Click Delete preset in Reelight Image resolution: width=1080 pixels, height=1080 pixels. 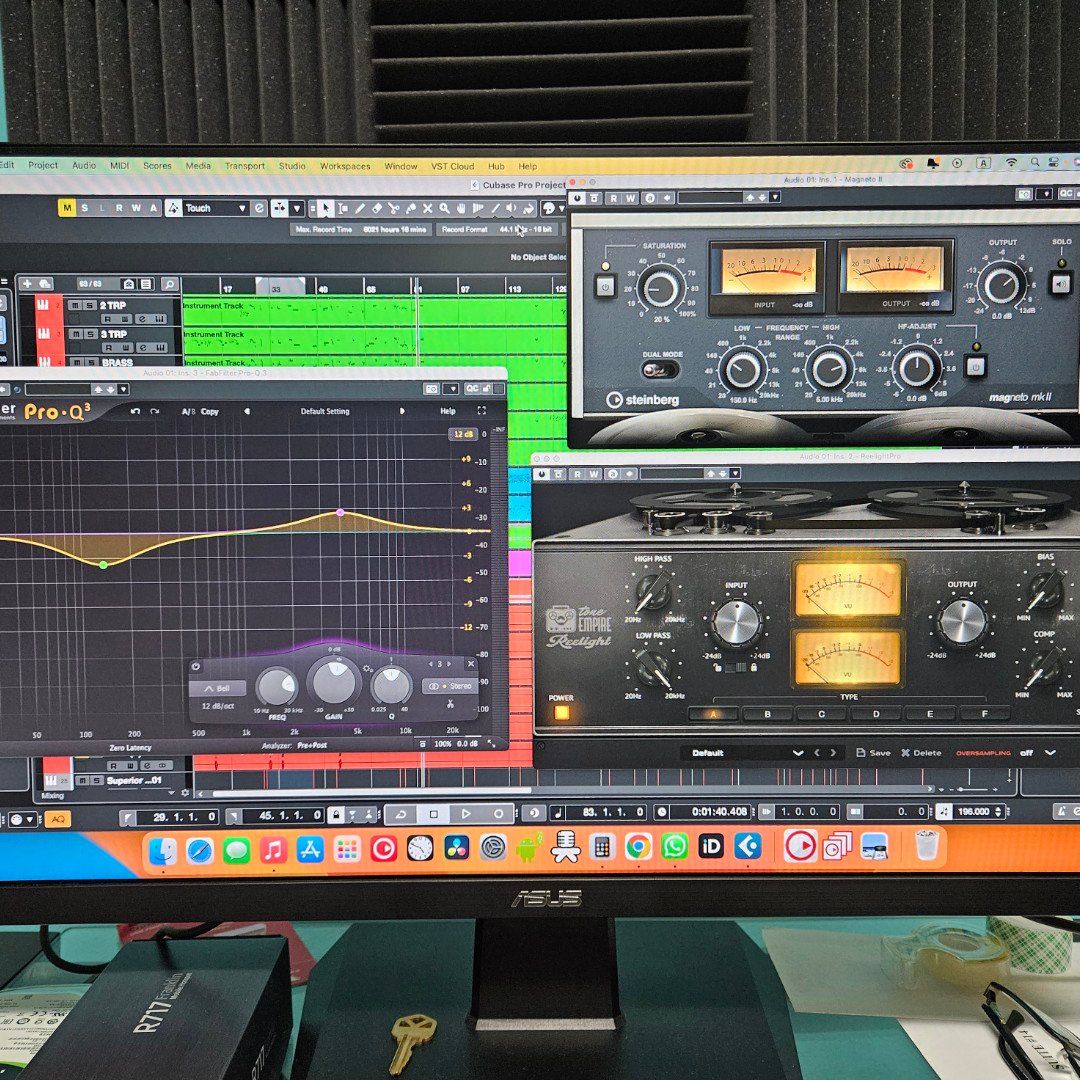(x=922, y=753)
